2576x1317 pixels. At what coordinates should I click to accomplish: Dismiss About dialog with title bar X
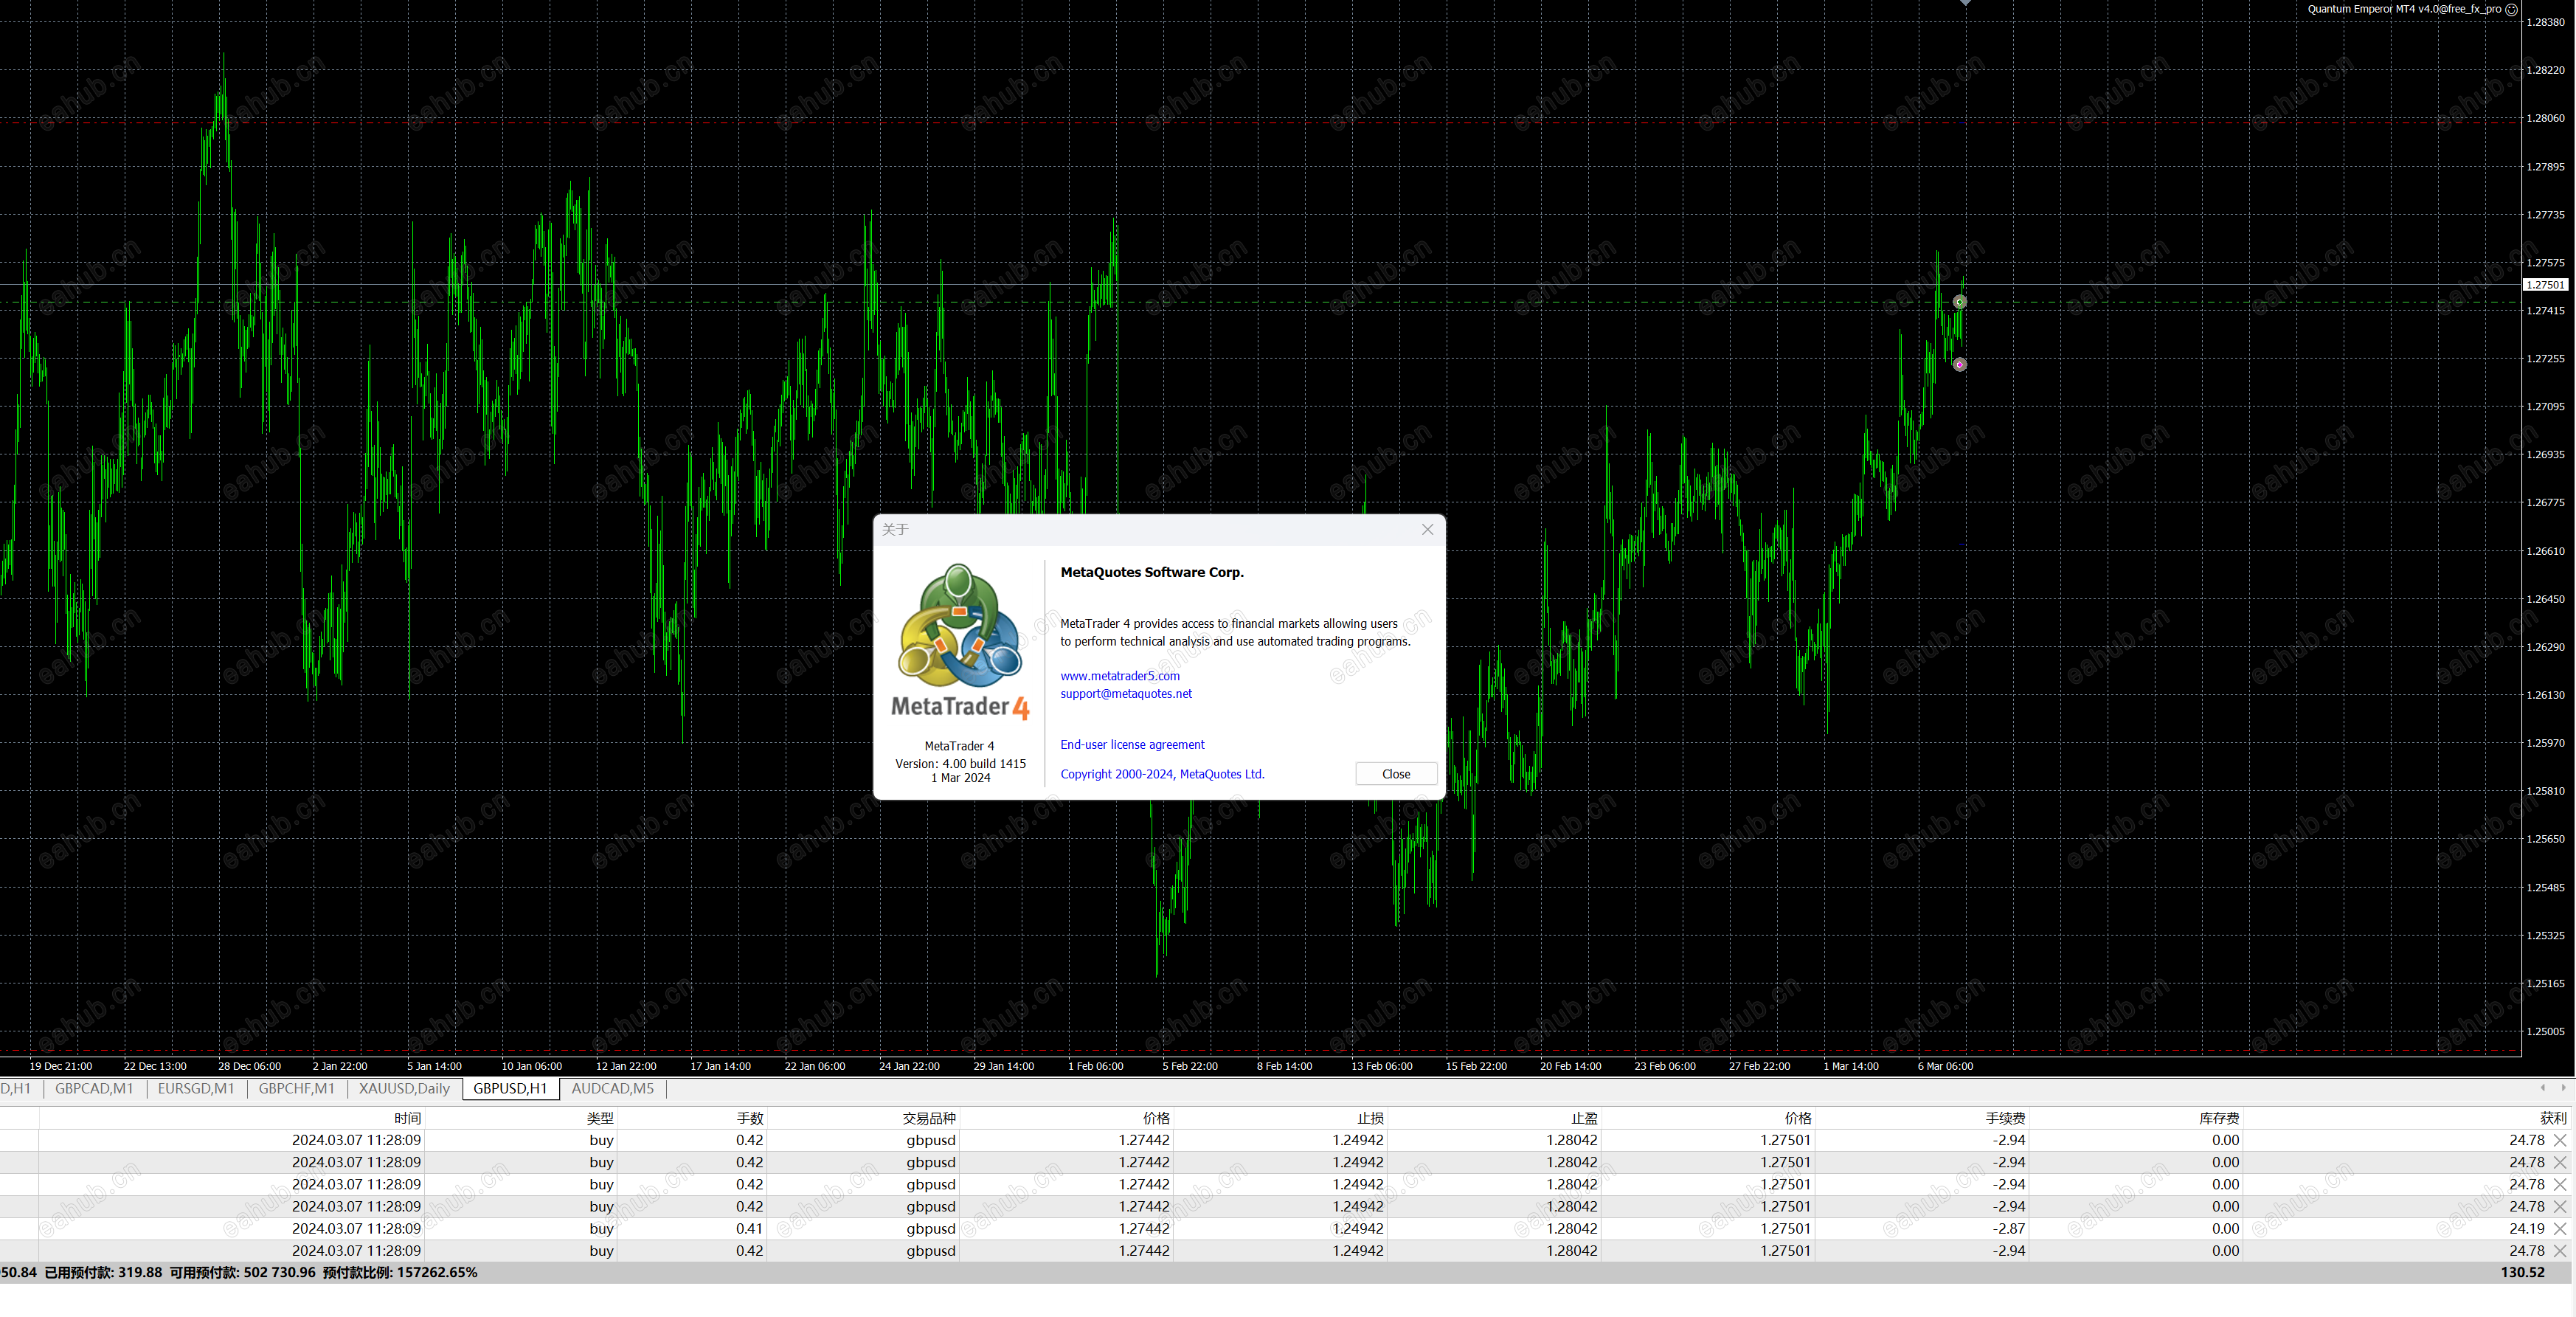pos(1427,530)
